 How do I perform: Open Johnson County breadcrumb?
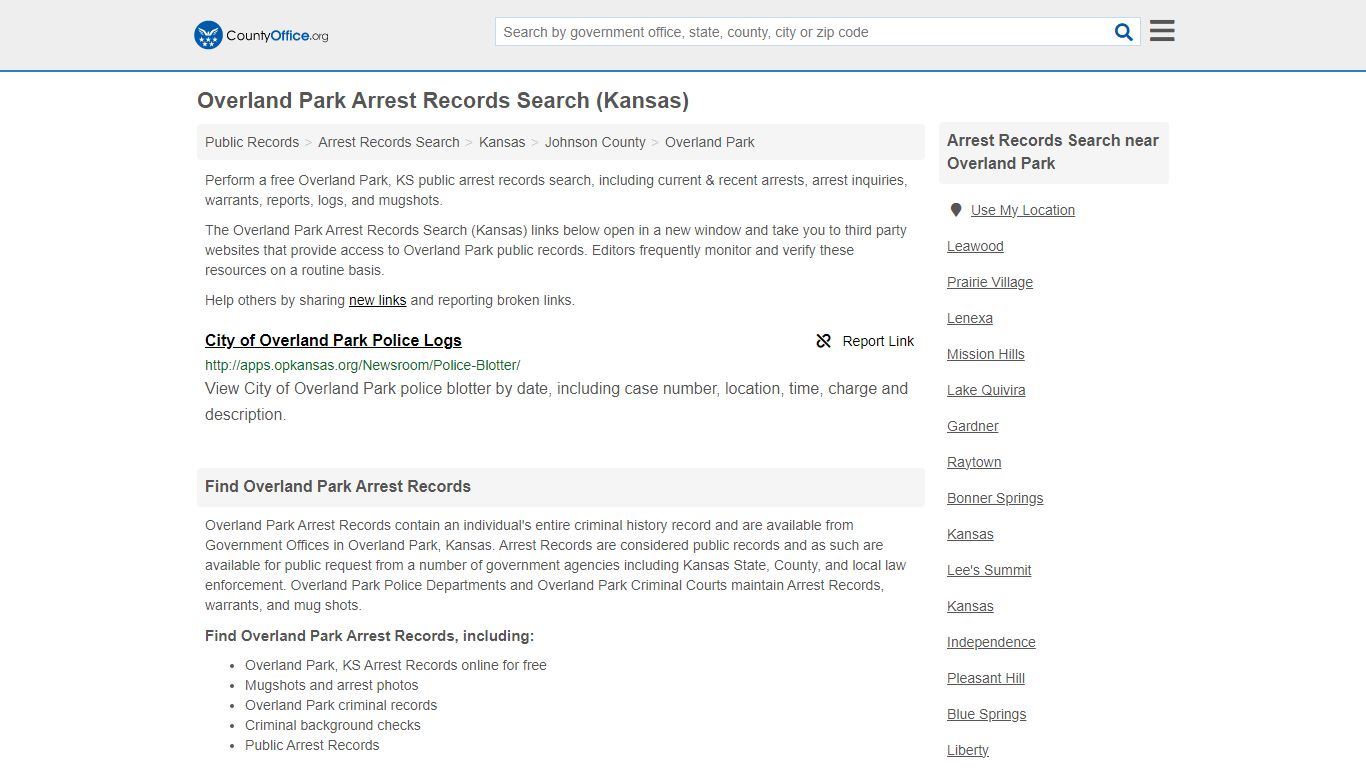[x=595, y=142]
